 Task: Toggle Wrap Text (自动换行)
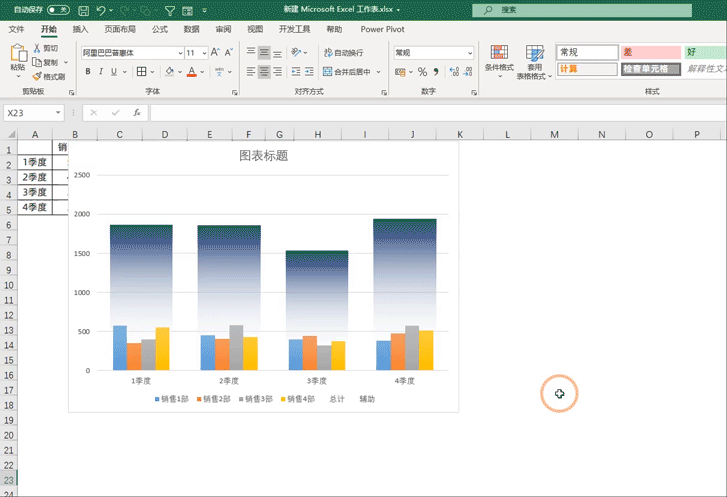[x=343, y=53]
